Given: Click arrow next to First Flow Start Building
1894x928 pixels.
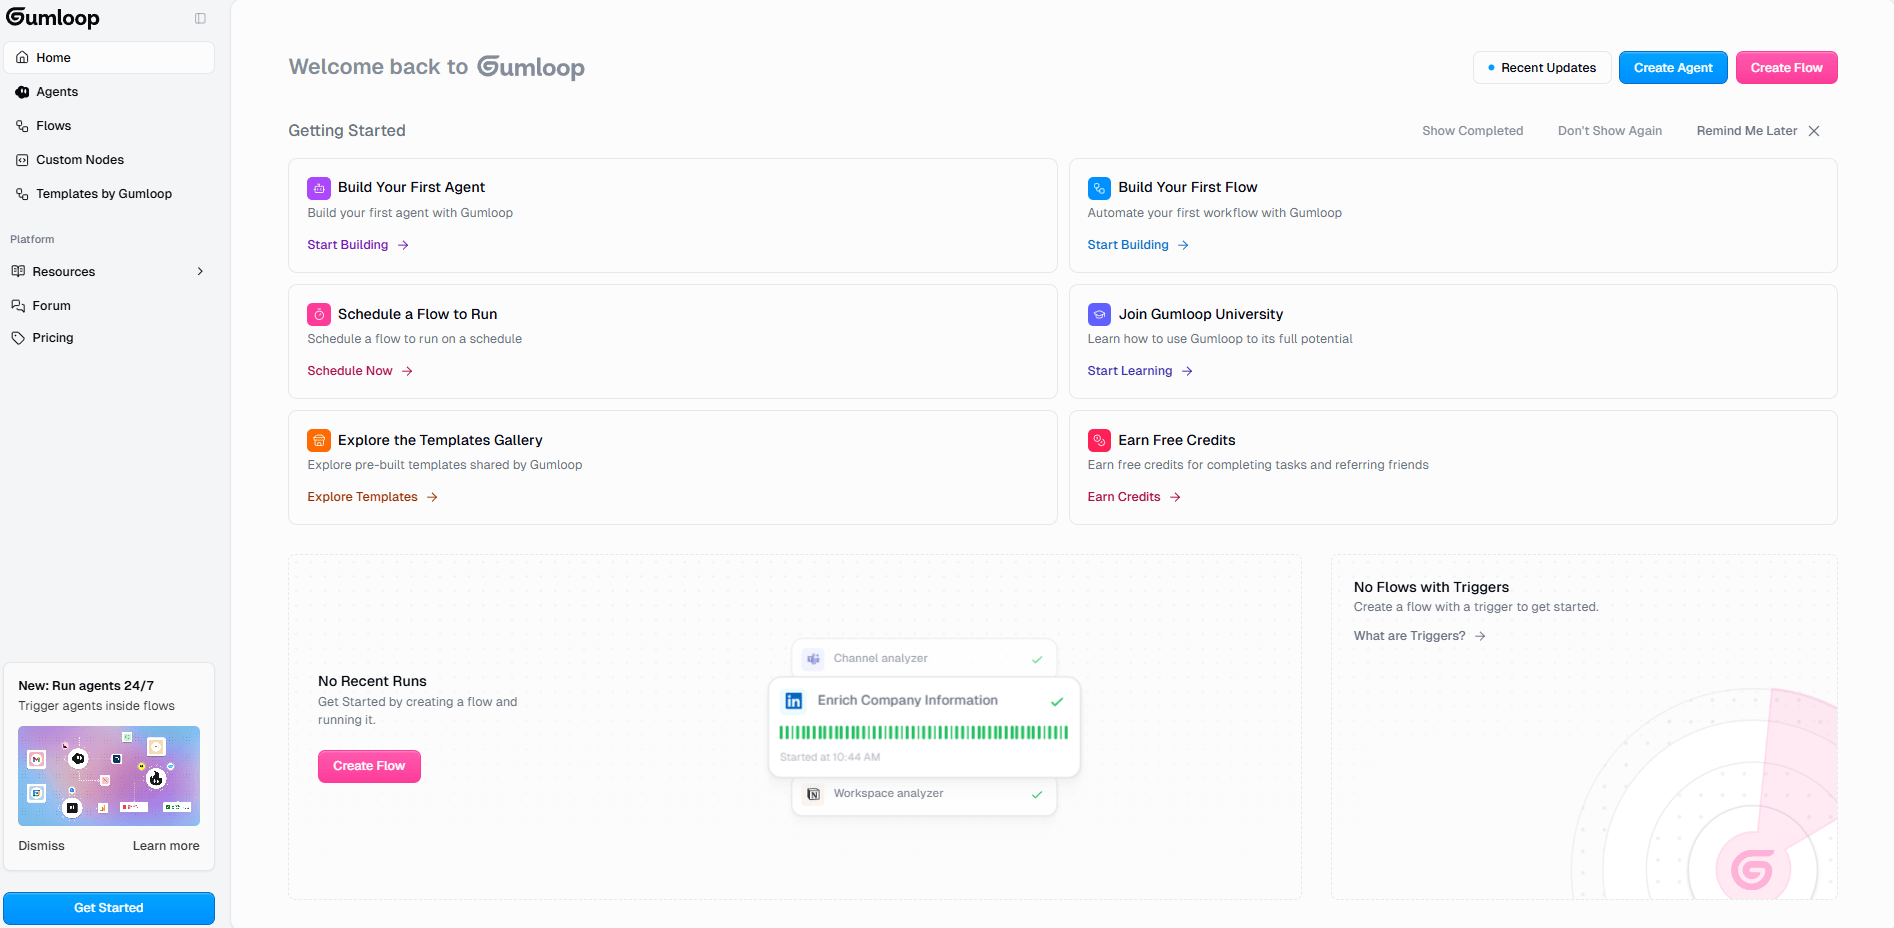Looking at the screenshot, I should click(x=1183, y=245).
